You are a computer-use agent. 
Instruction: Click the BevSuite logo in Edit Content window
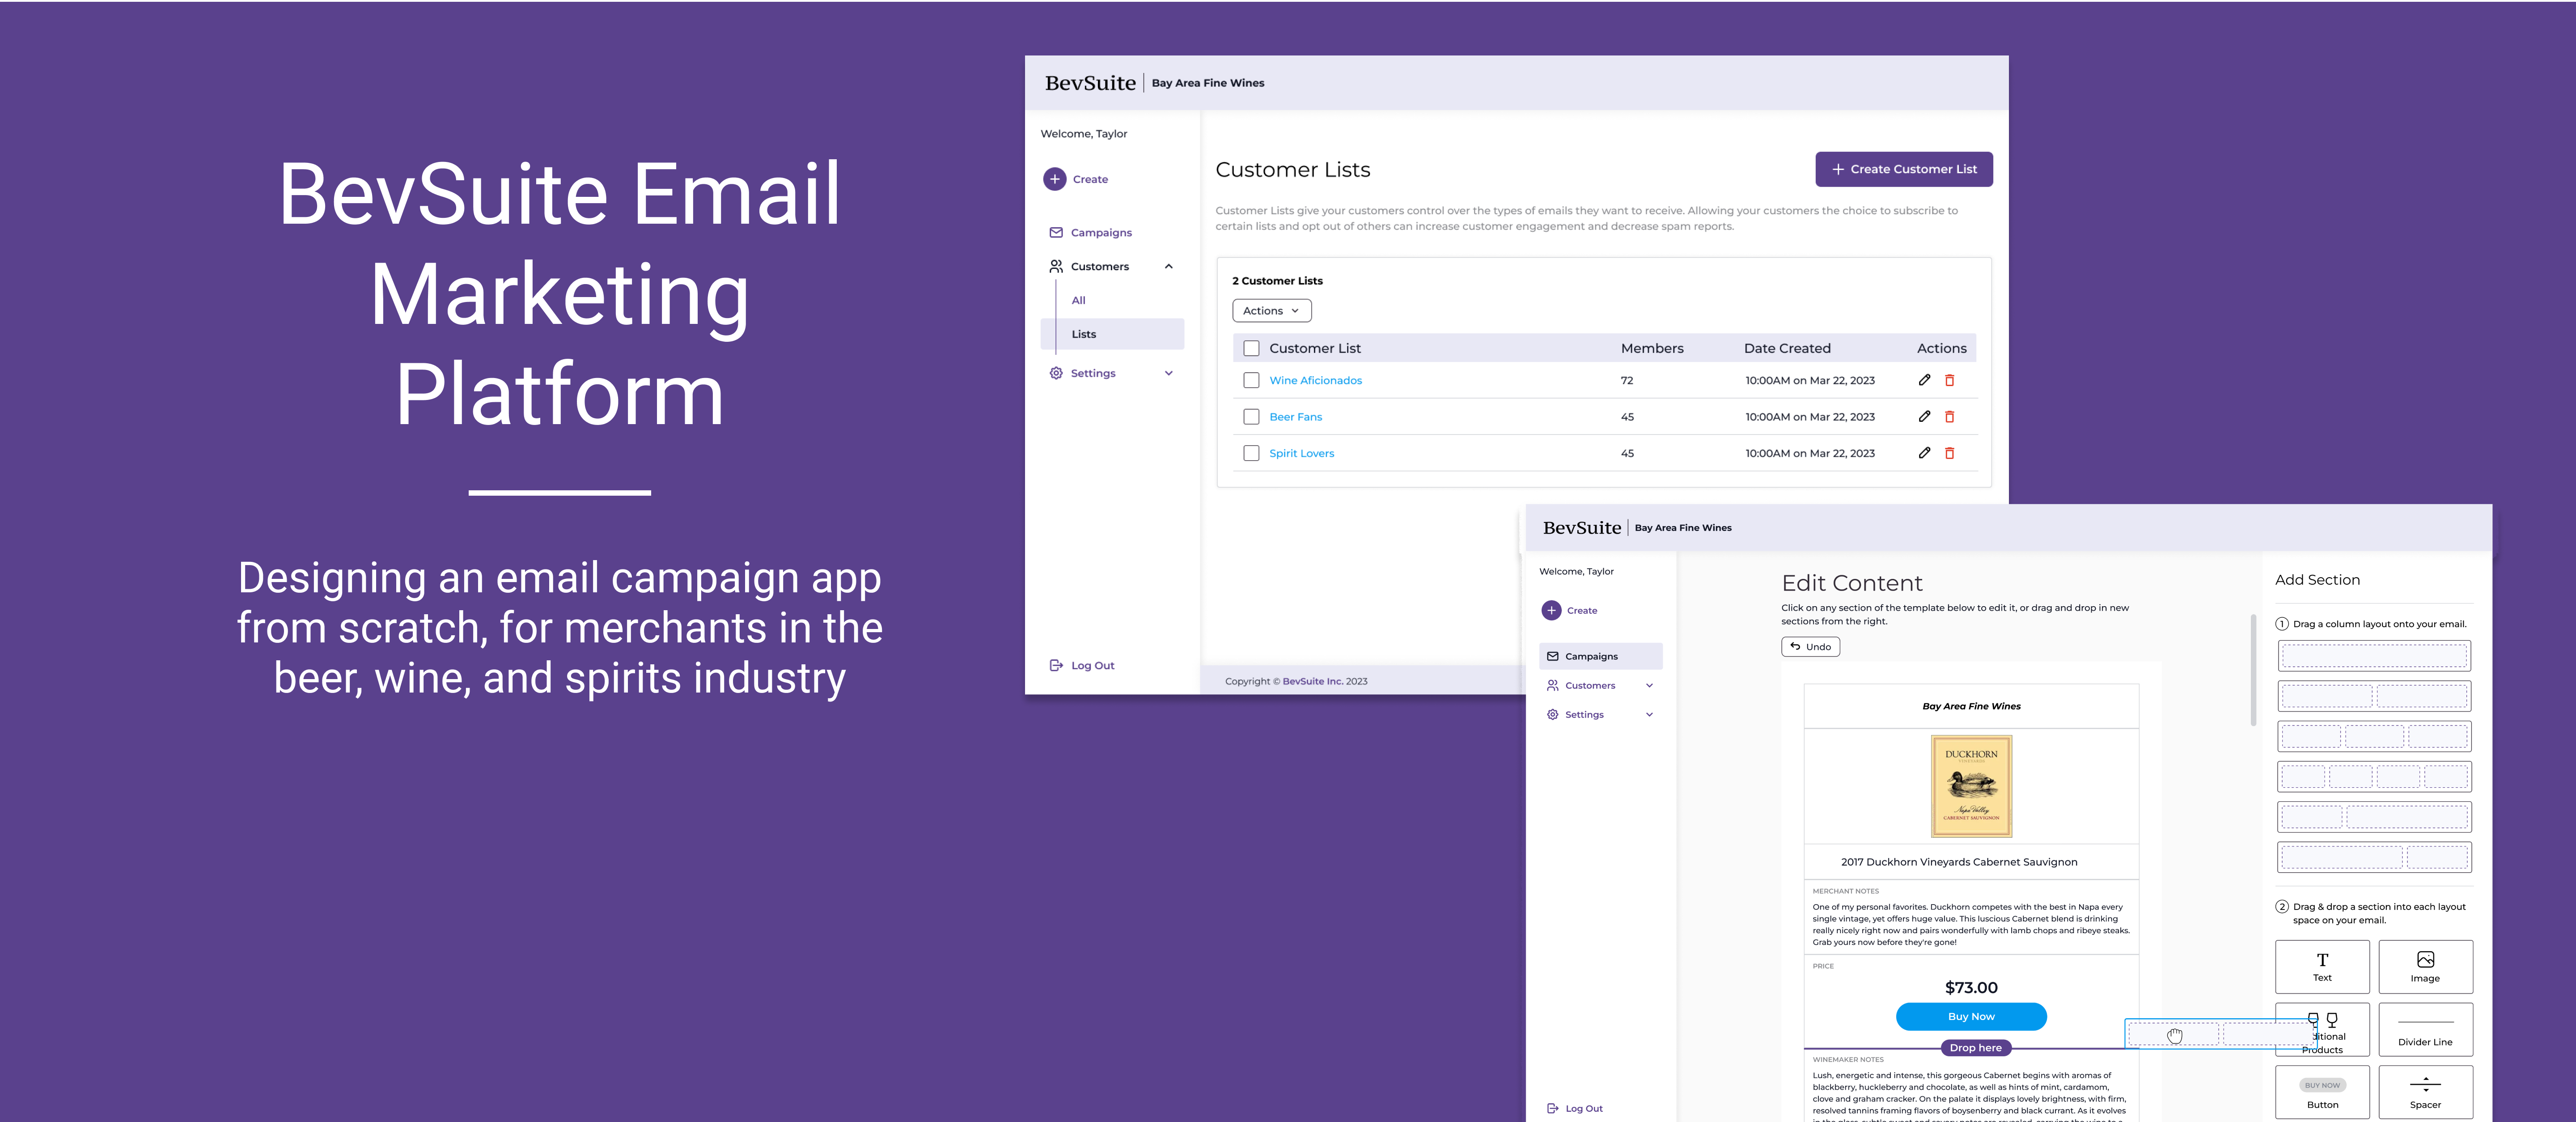[1581, 528]
